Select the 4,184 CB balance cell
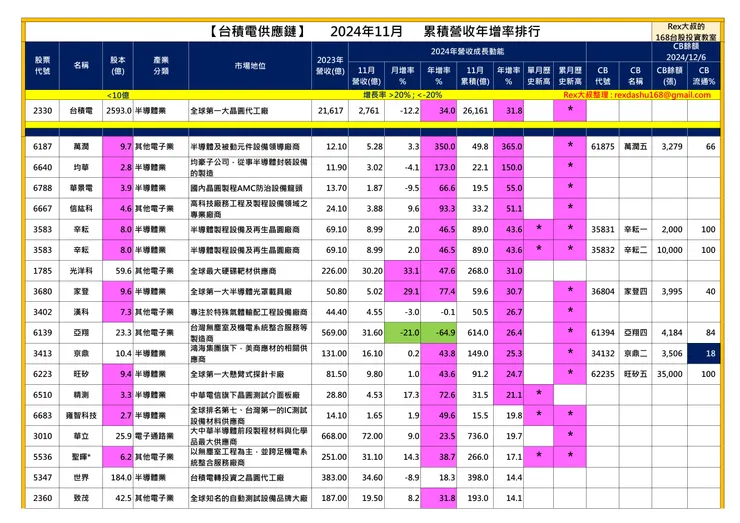Image resolution: width=740 pixels, height=523 pixels. coord(670,333)
